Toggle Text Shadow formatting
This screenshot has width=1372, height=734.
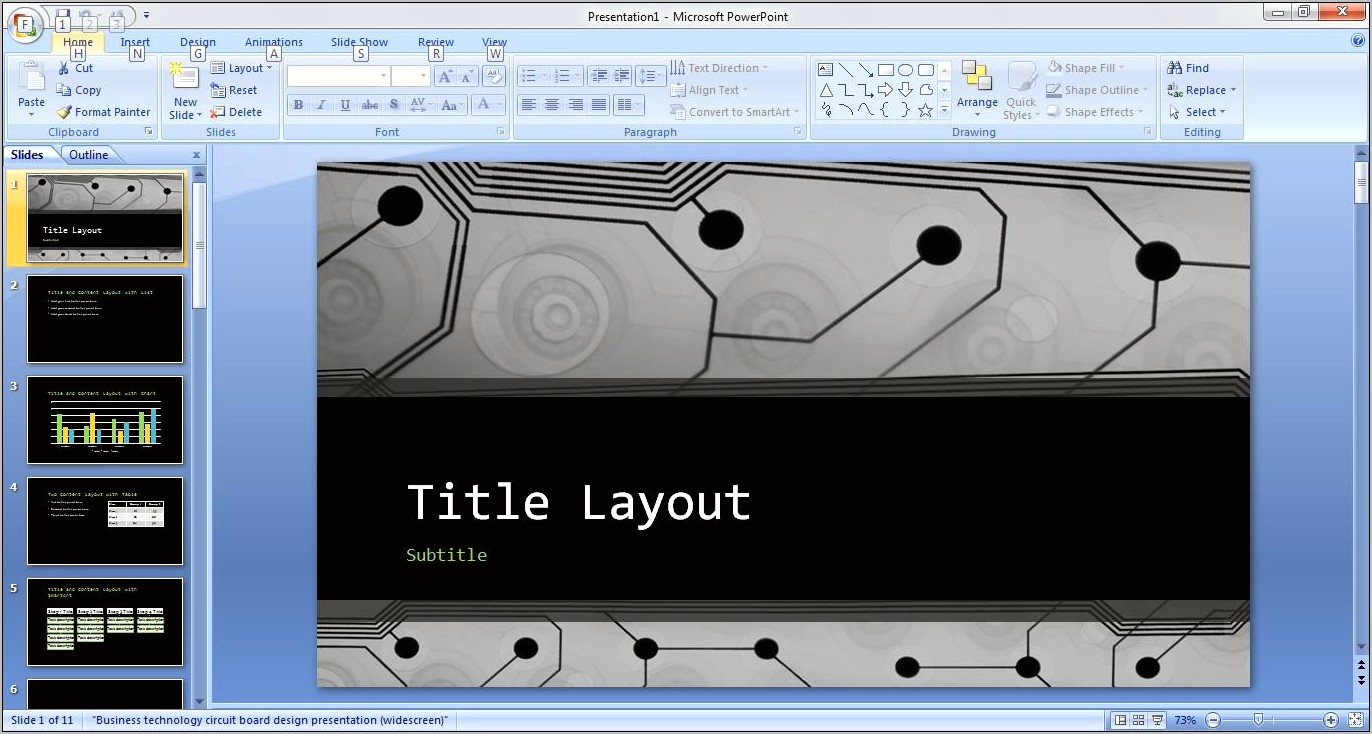pyautogui.click(x=393, y=105)
